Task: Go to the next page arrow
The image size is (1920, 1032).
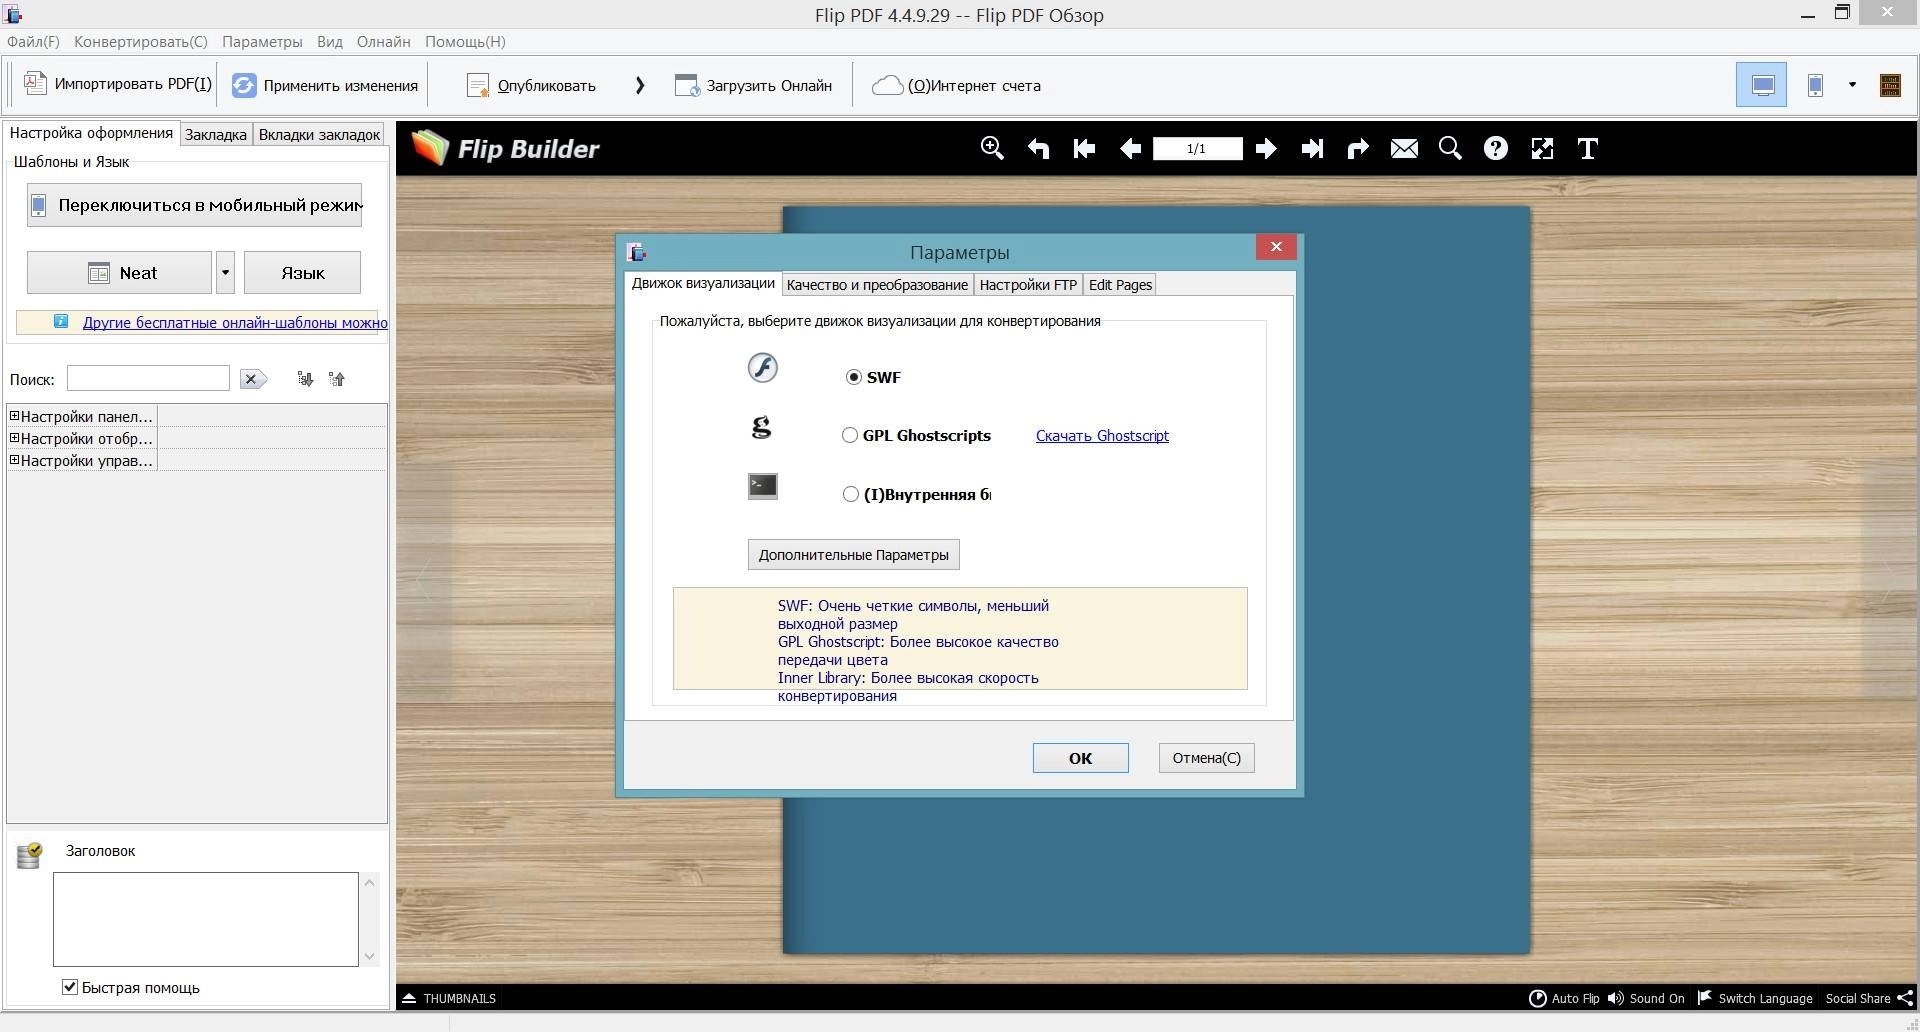Action: click(1266, 148)
